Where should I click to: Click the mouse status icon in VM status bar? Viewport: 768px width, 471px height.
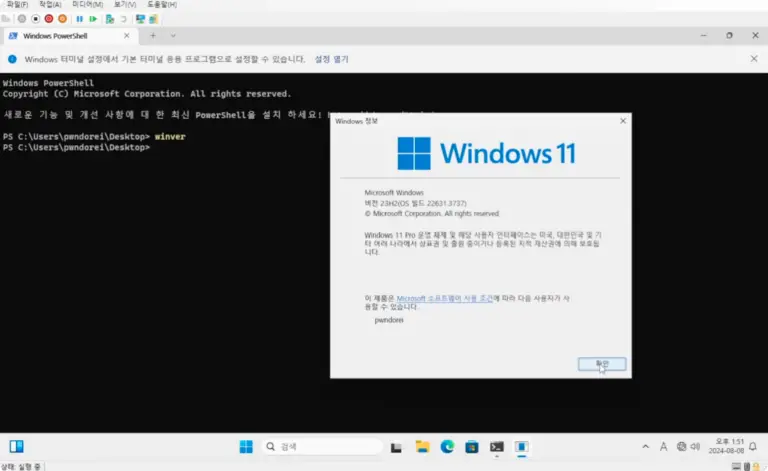(746, 467)
